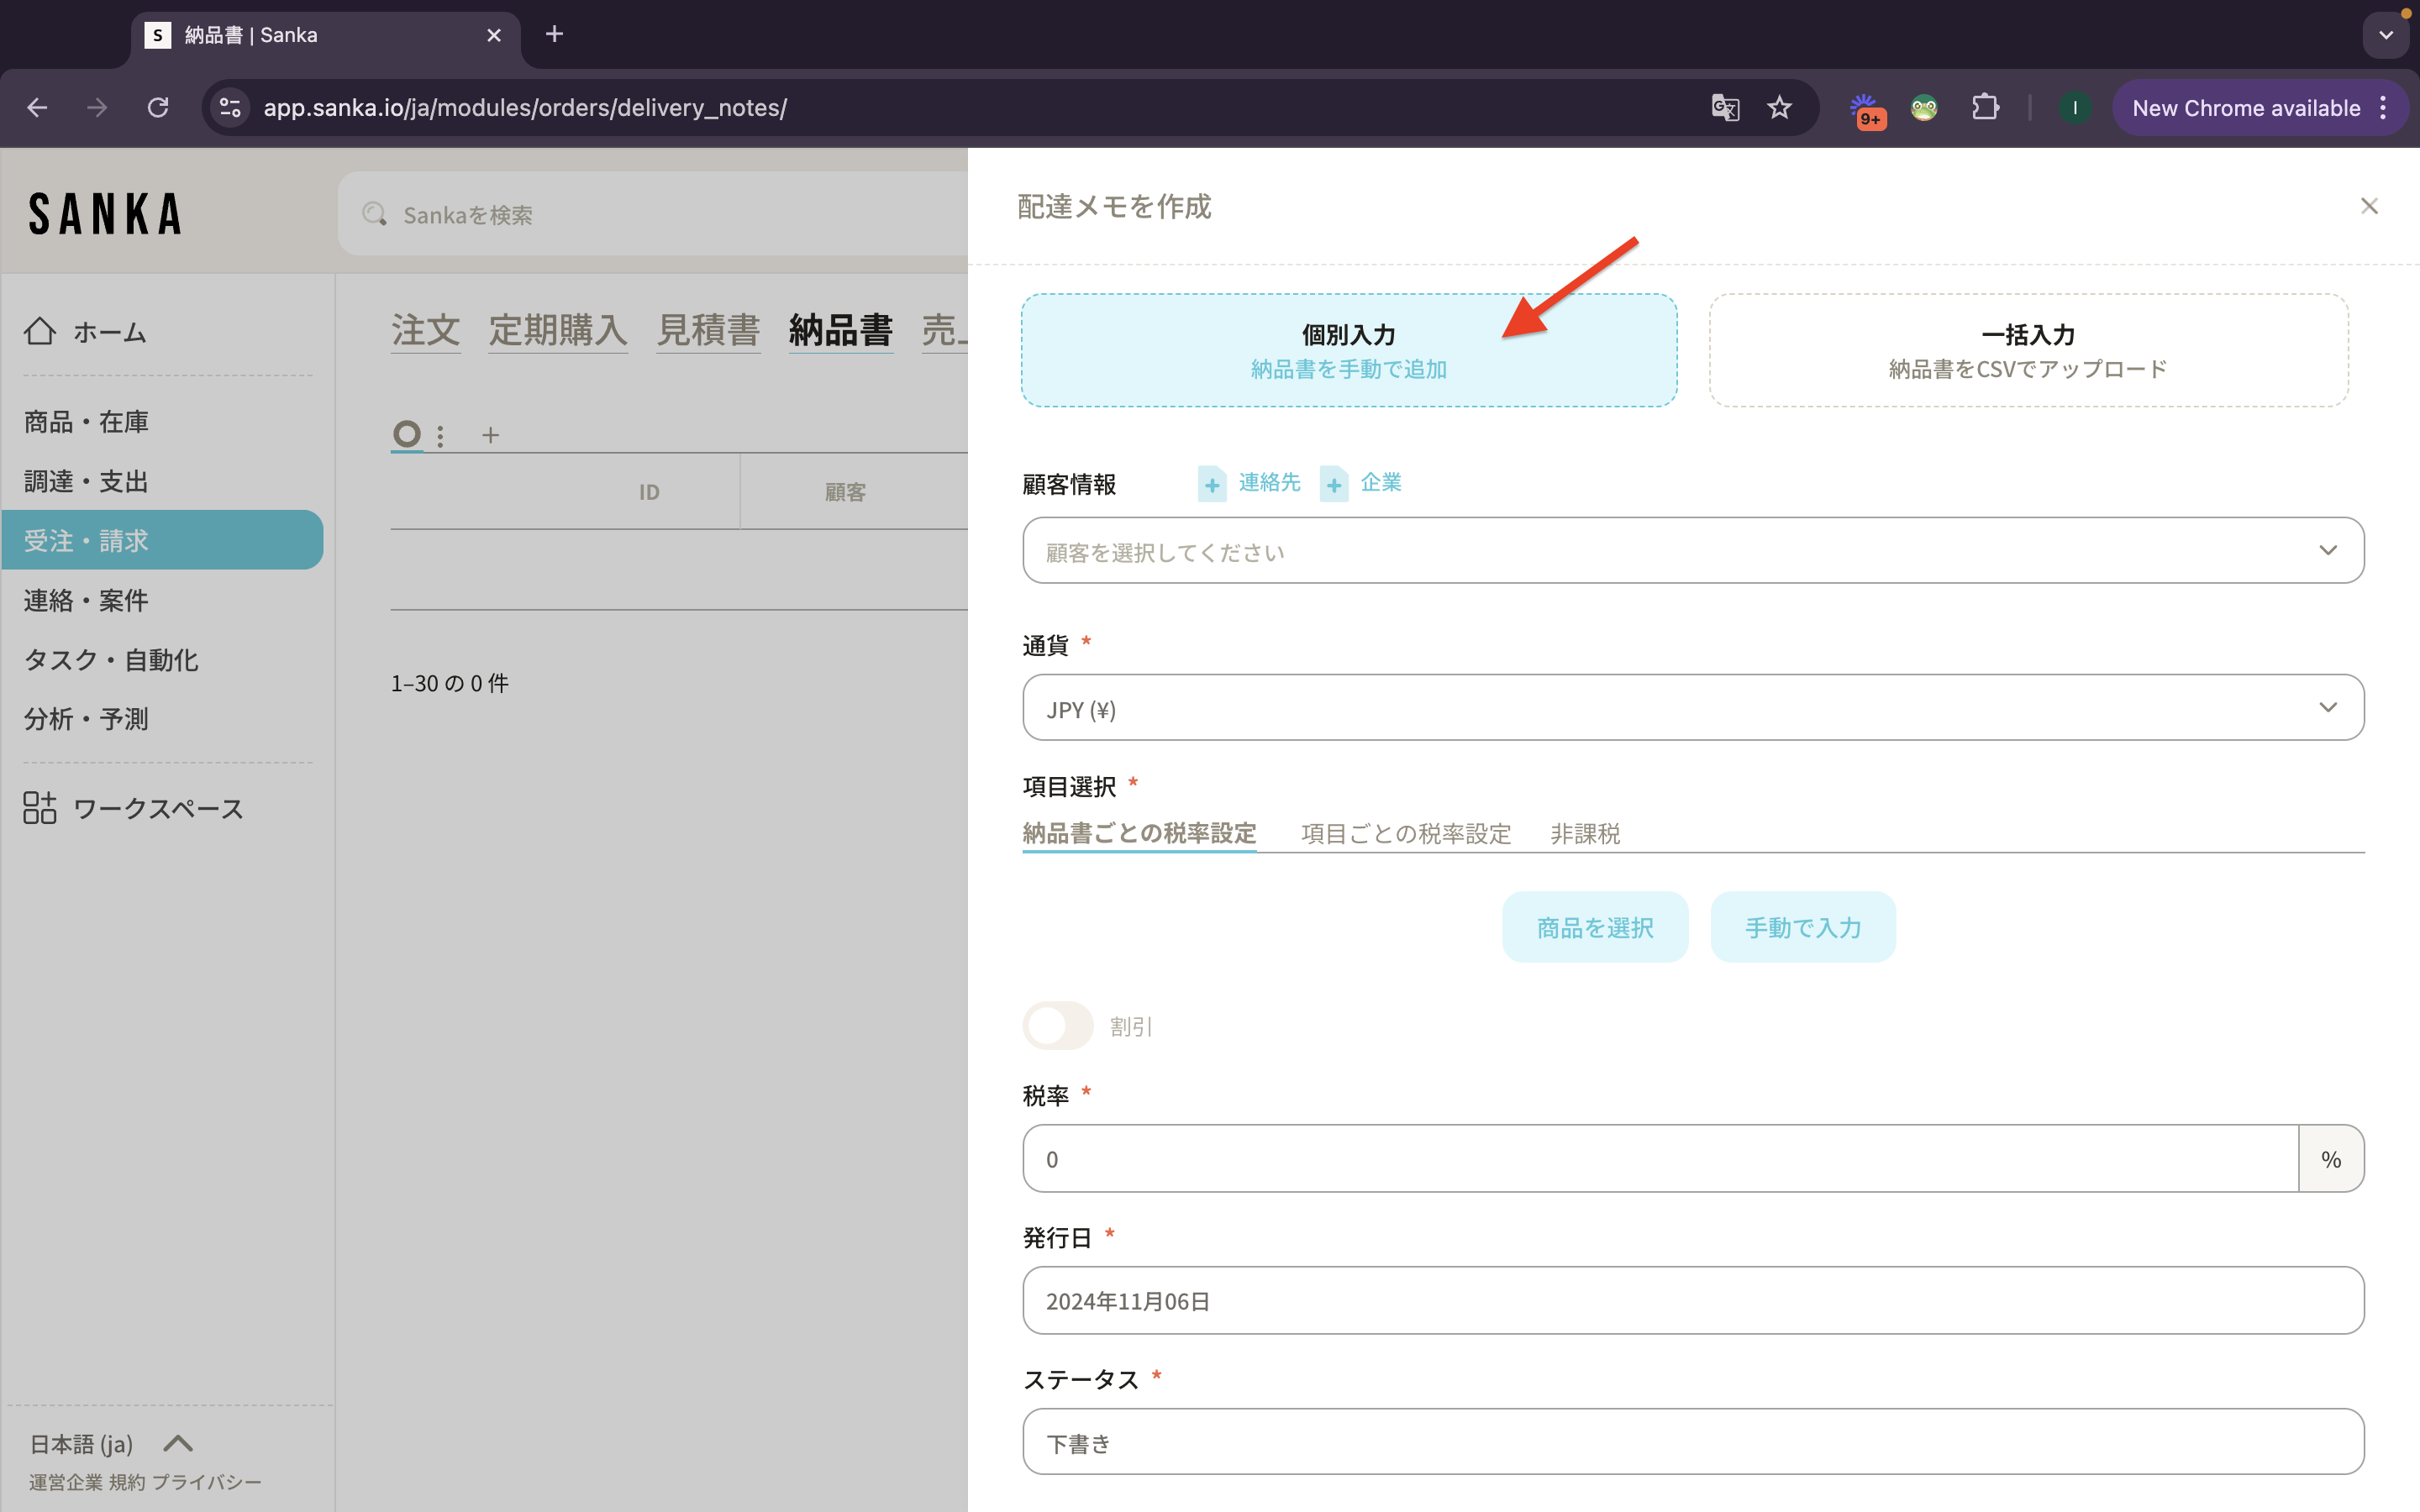This screenshot has height=1512, width=2420.
Task: Select the 一括入力 CSV upload option
Action: click(2028, 350)
